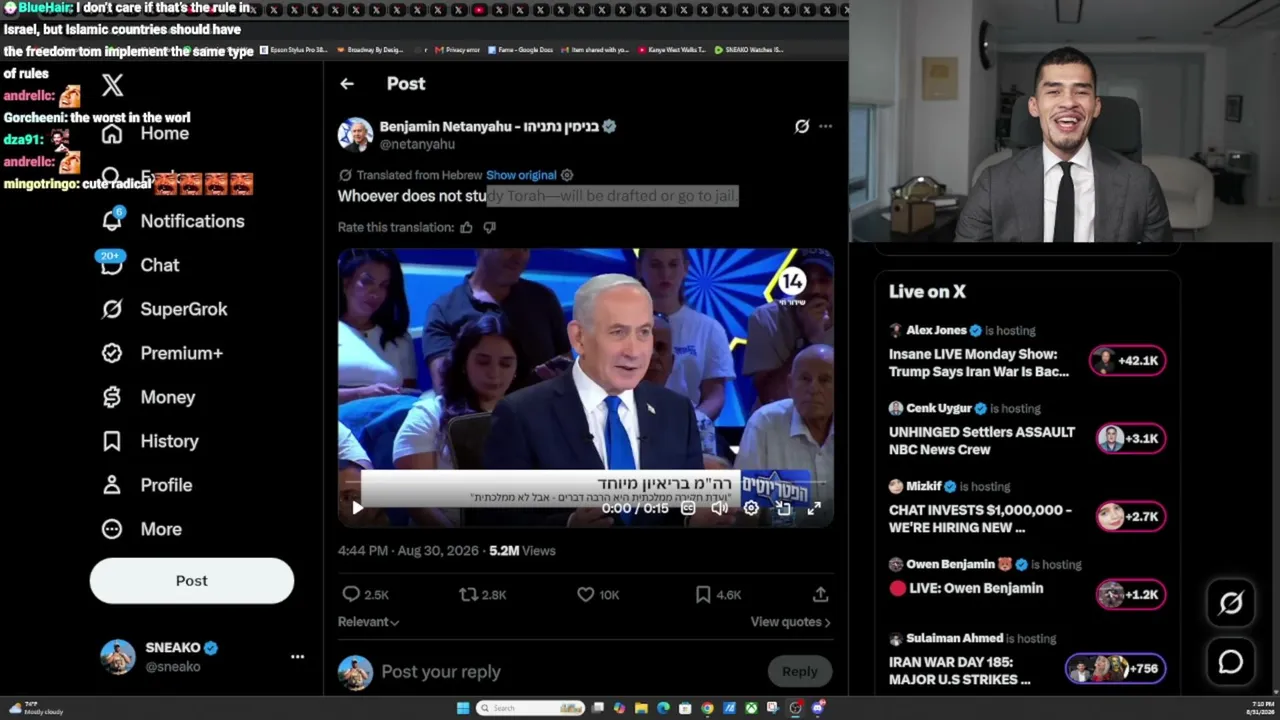The image size is (1280, 720).
Task: Click the +42.1K listeners badge
Action: point(1128,361)
